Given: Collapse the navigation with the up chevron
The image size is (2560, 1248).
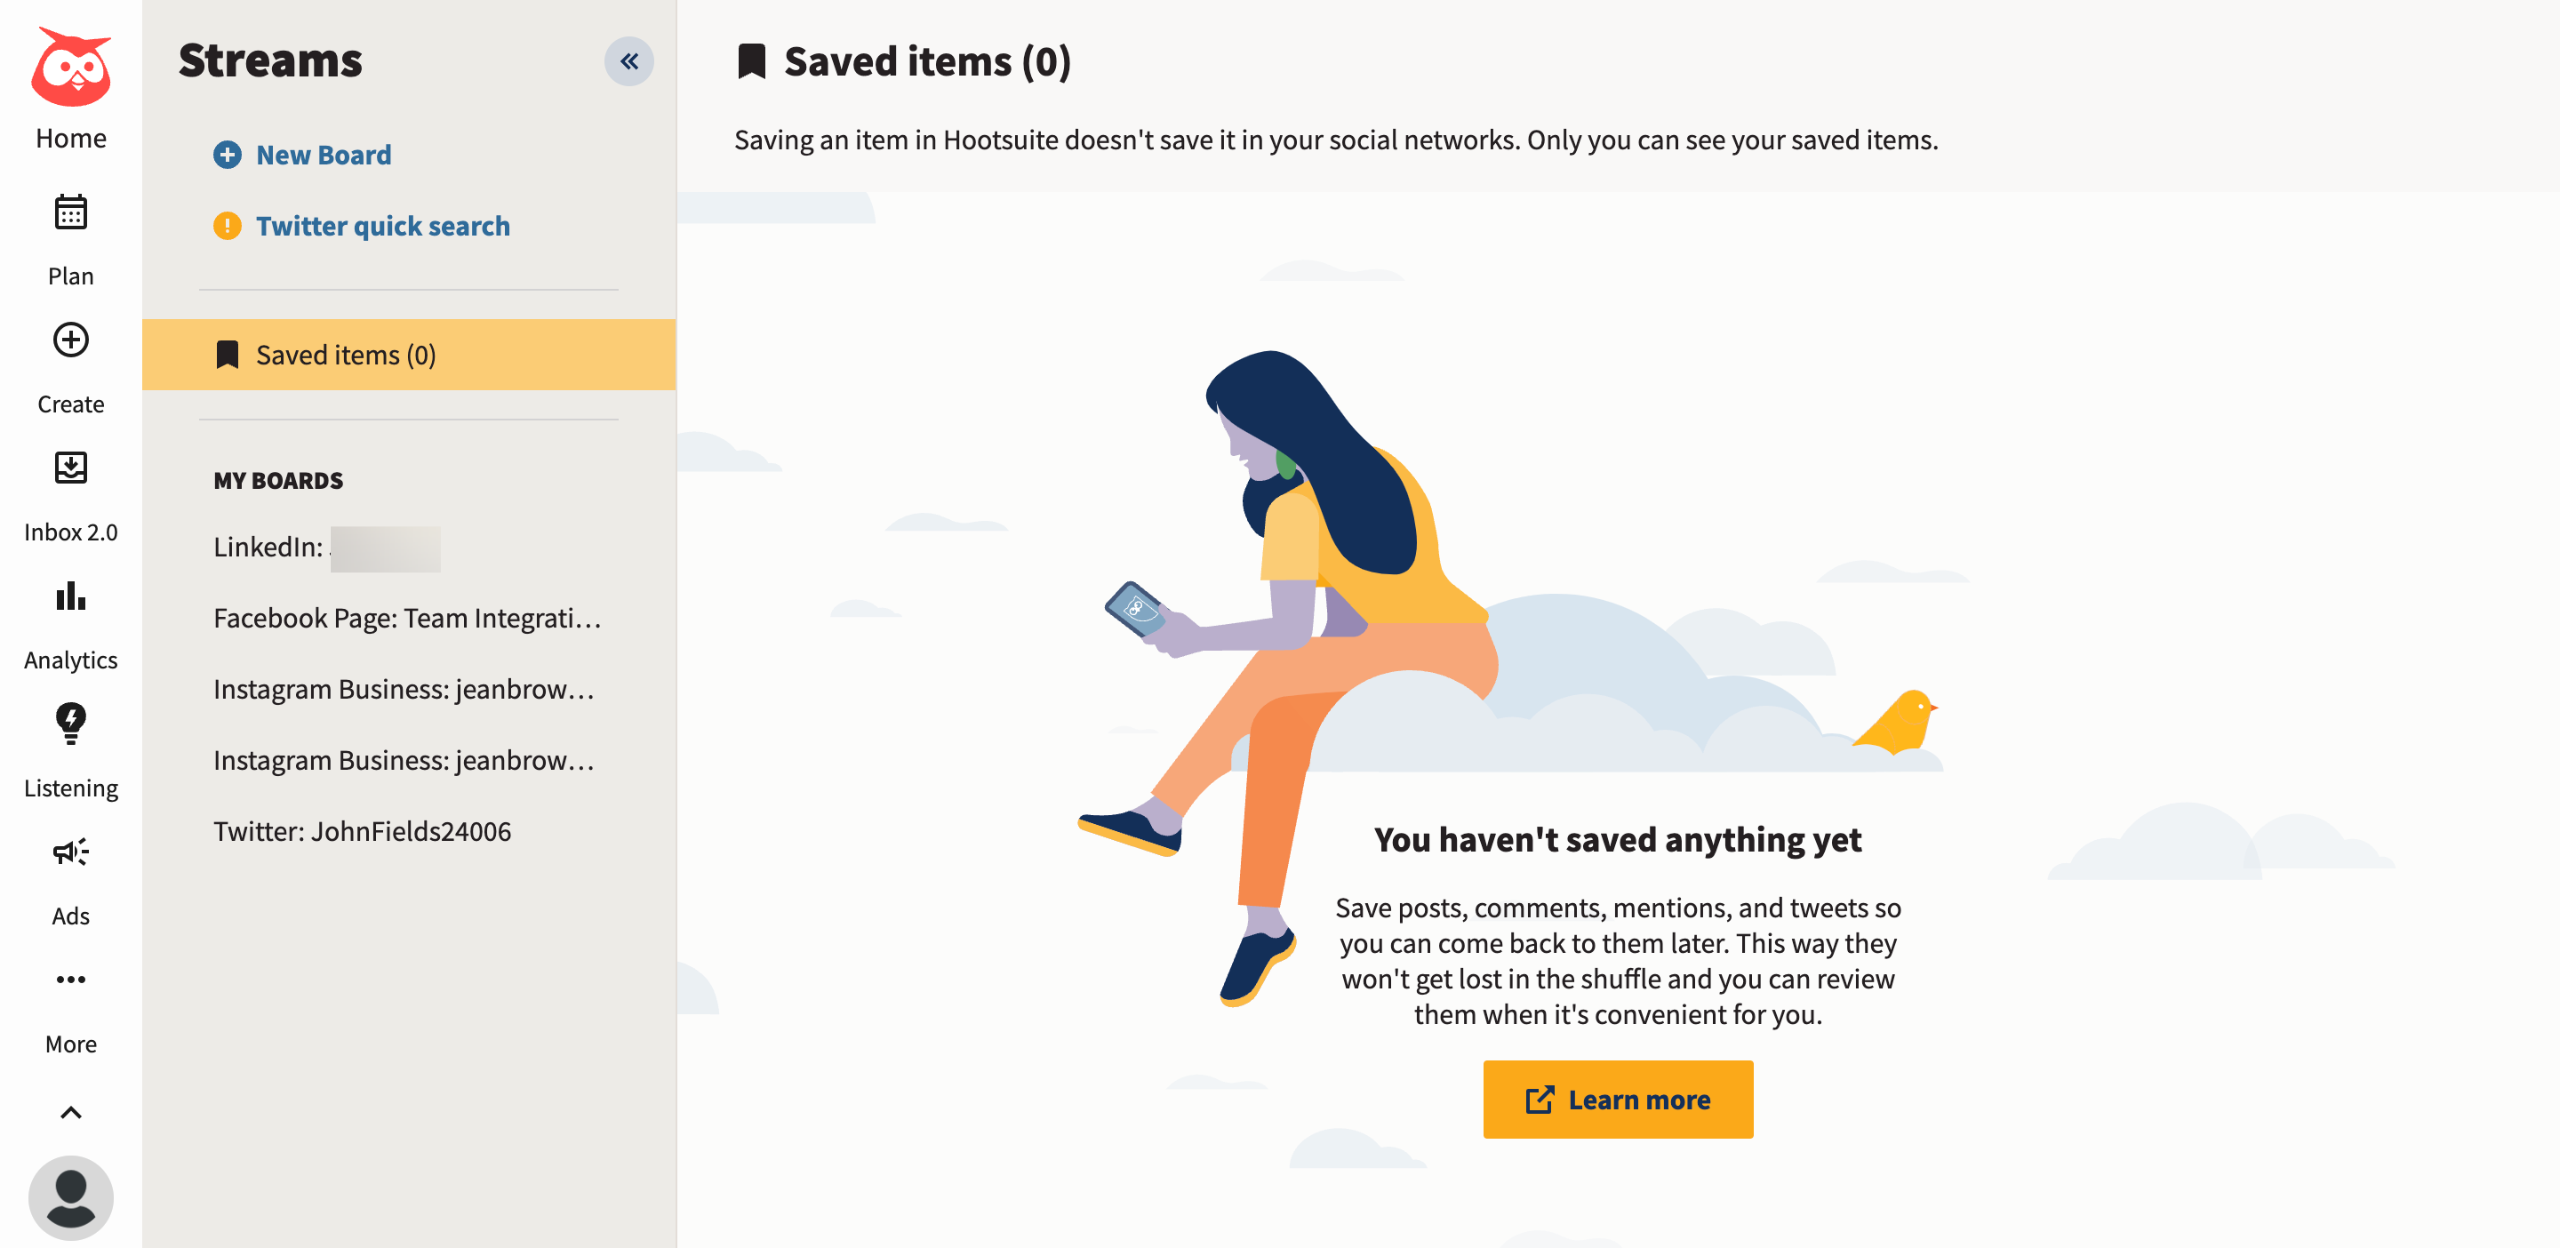Looking at the screenshot, I should point(71,1113).
